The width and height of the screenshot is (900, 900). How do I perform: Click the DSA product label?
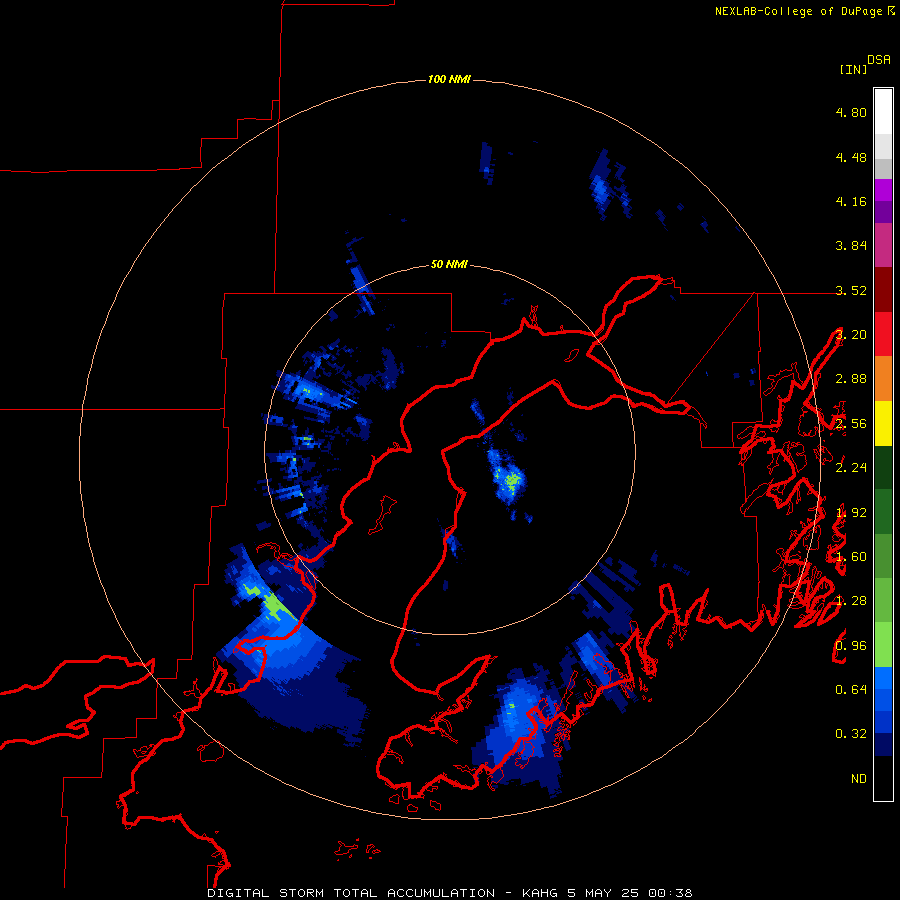pos(879,59)
